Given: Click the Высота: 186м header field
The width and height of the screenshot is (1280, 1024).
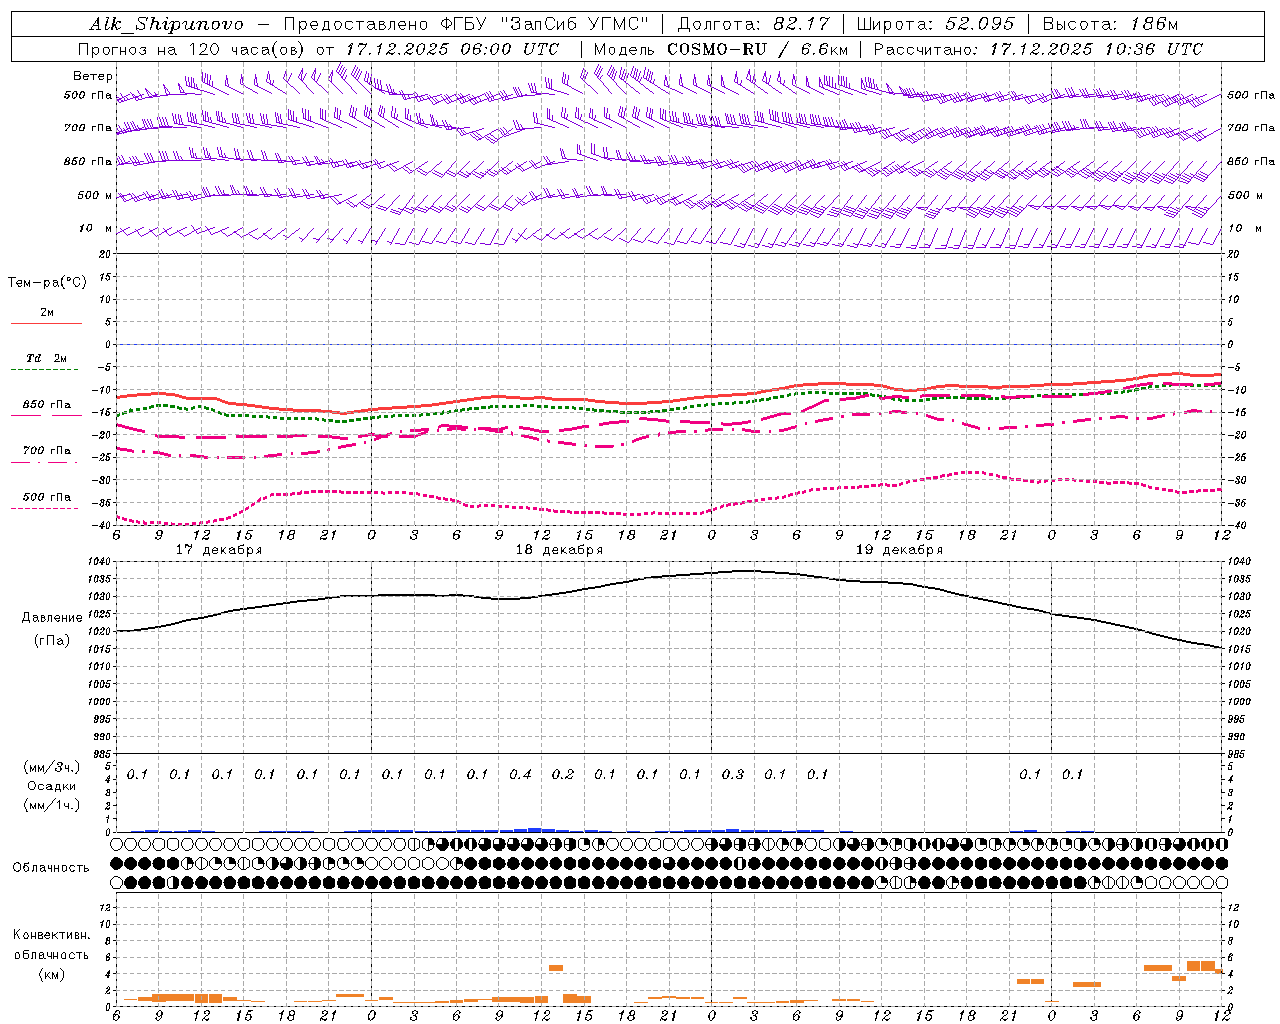Looking at the screenshot, I should (1110, 24).
